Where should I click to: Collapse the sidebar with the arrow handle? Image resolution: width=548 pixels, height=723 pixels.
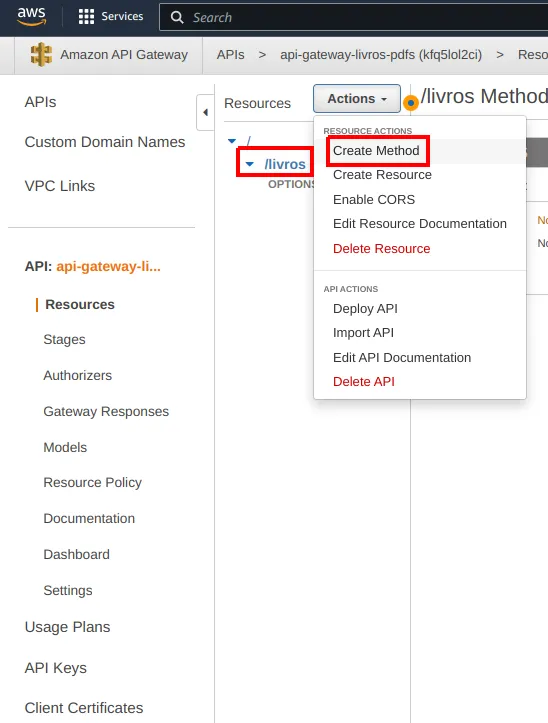click(205, 112)
